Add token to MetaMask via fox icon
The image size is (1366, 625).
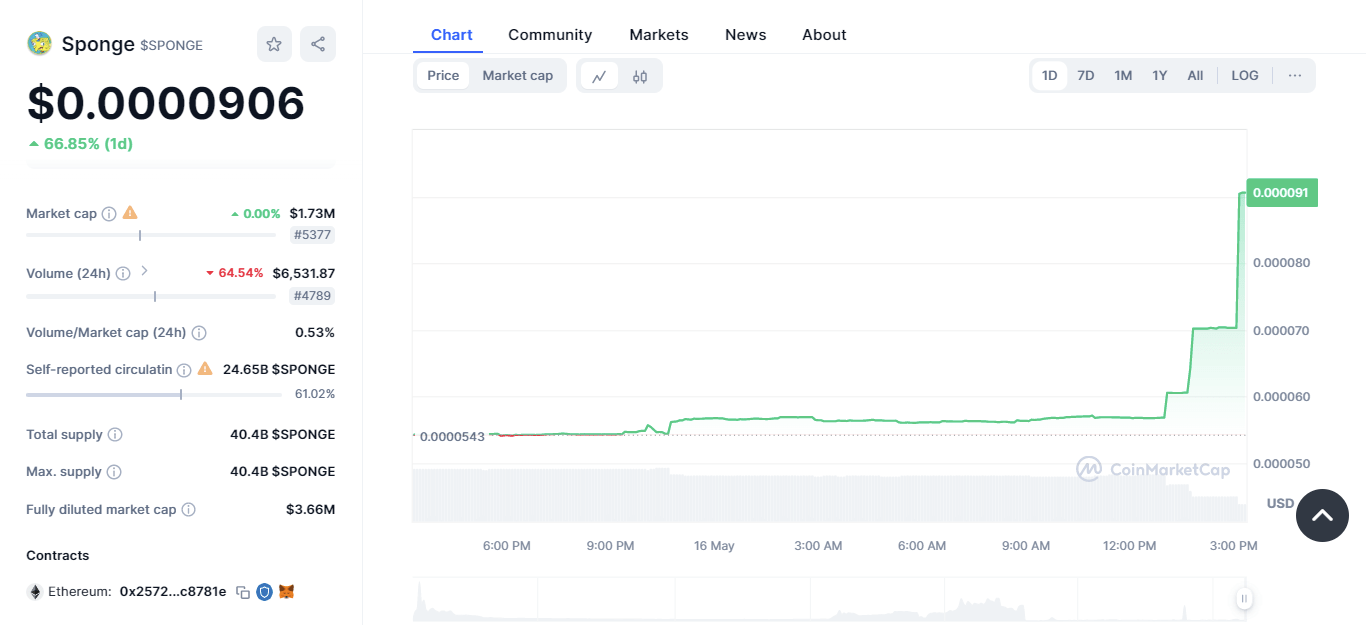tap(286, 592)
